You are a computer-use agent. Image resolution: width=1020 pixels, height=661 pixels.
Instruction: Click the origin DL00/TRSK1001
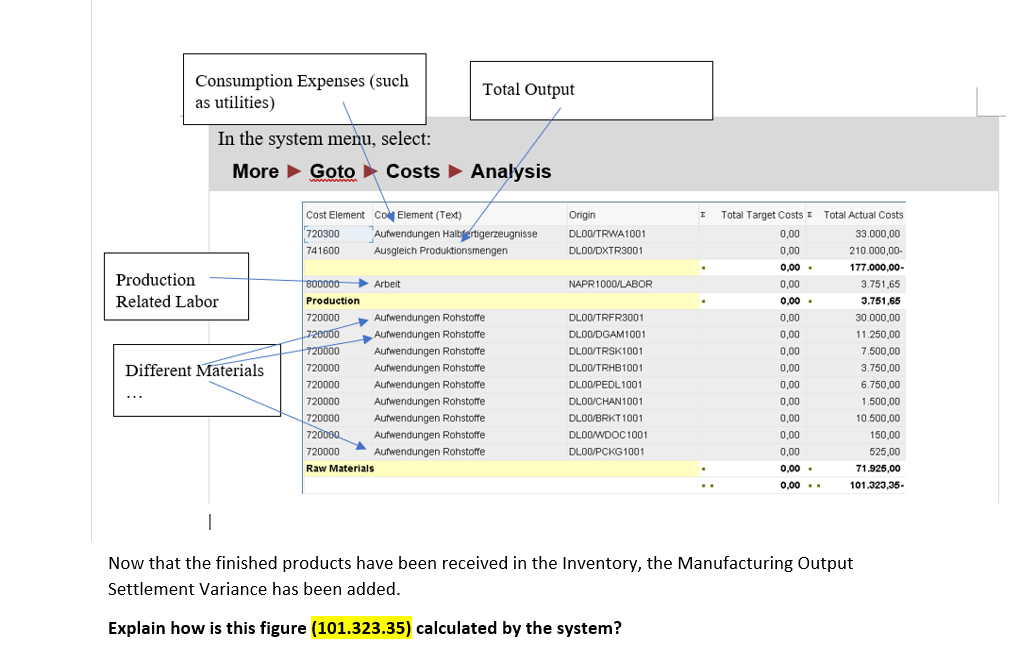point(606,351)
